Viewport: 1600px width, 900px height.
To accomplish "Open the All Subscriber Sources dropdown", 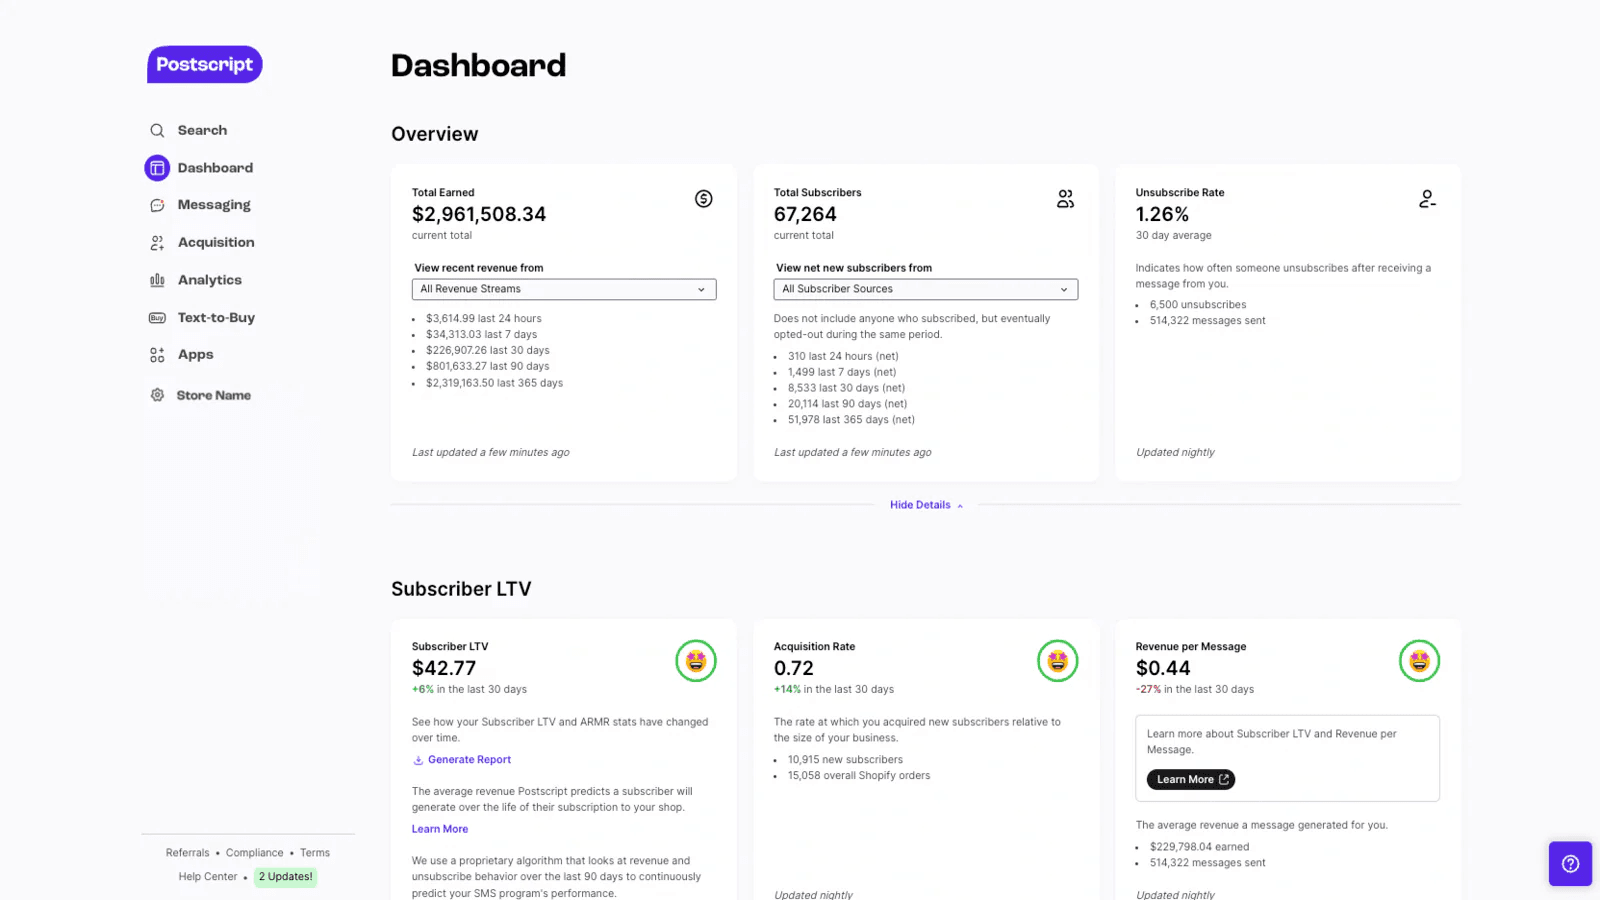I will pos(925,289).
